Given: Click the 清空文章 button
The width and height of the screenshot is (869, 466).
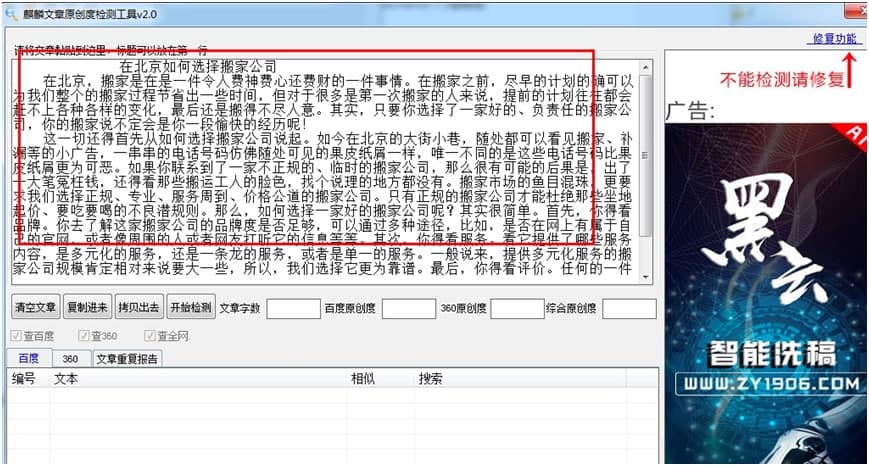Looking at the screenshot, I should pyautogui.click(x=35, y=307).
